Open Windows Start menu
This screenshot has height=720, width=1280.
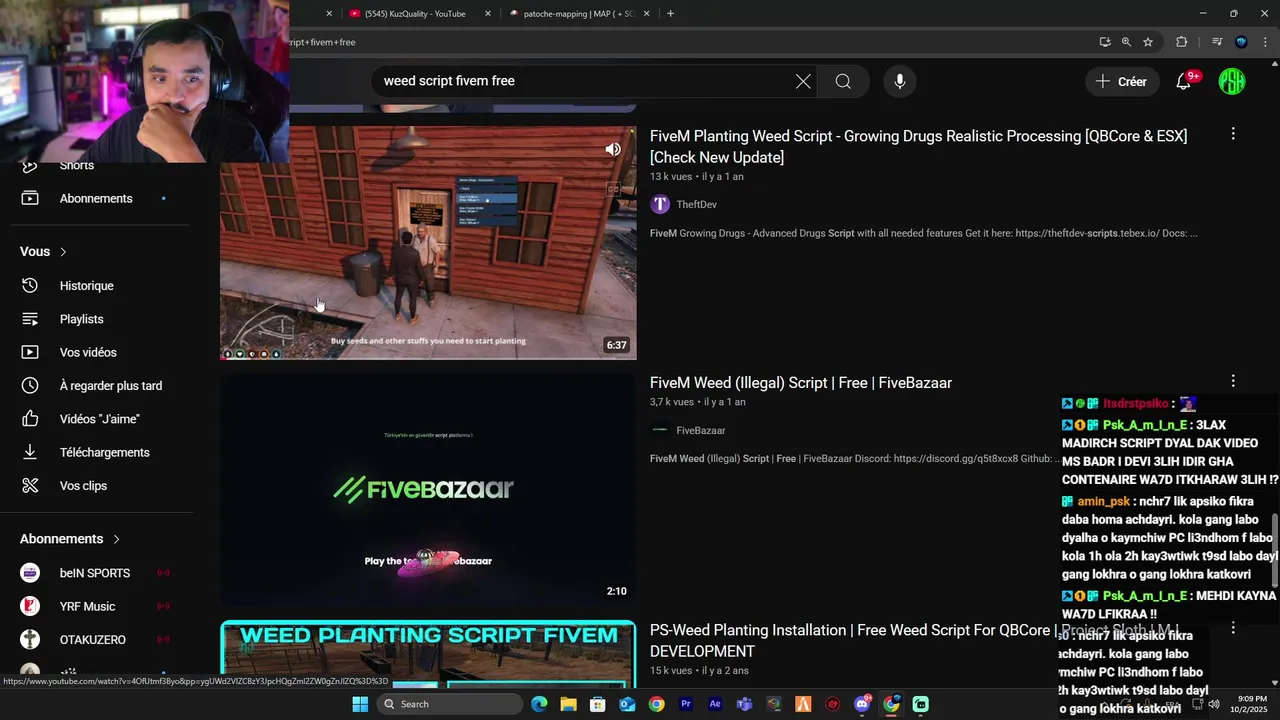coord(360,704)
